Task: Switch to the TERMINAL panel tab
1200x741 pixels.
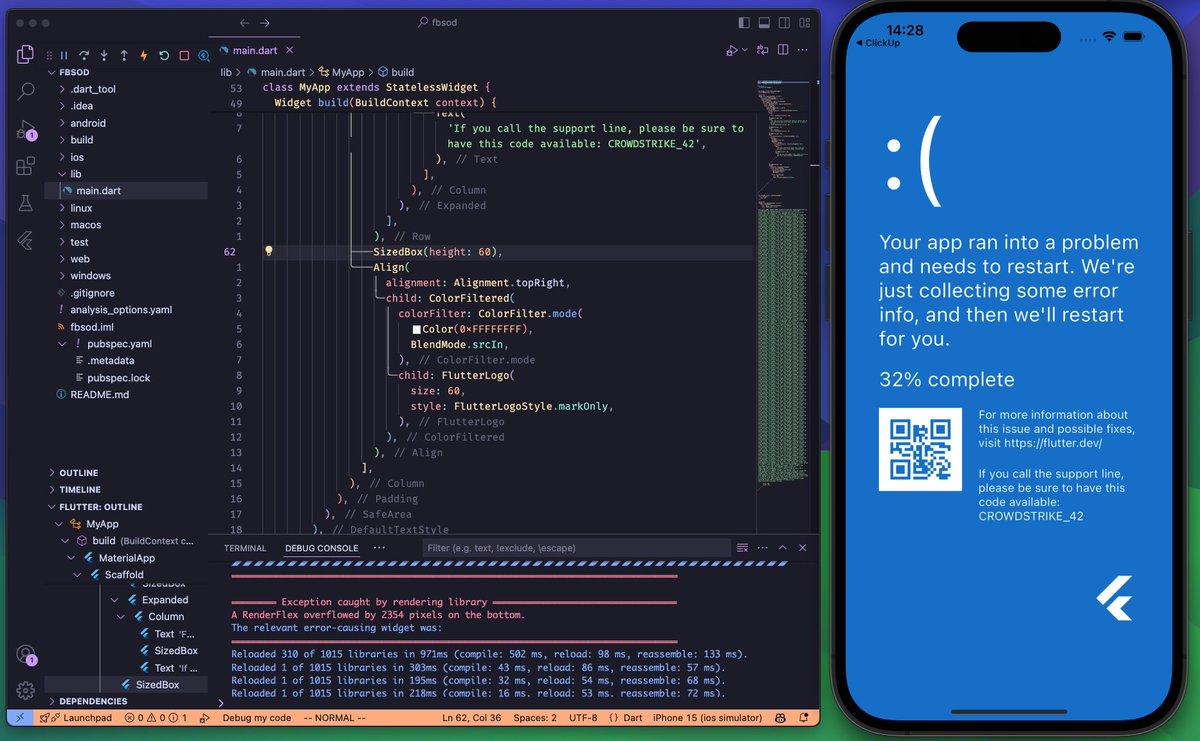Action: pyautogui.click(x=245, y=548)
